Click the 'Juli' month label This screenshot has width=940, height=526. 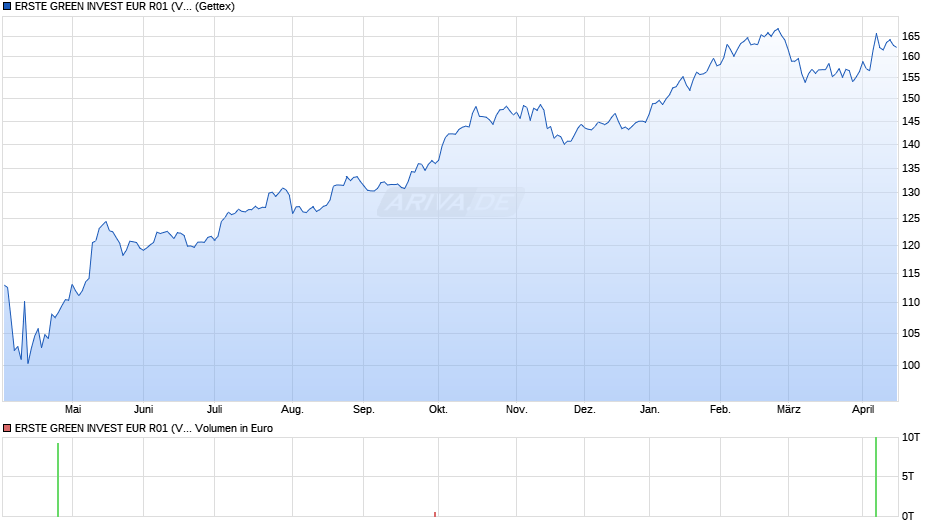[x=215, y=409]
